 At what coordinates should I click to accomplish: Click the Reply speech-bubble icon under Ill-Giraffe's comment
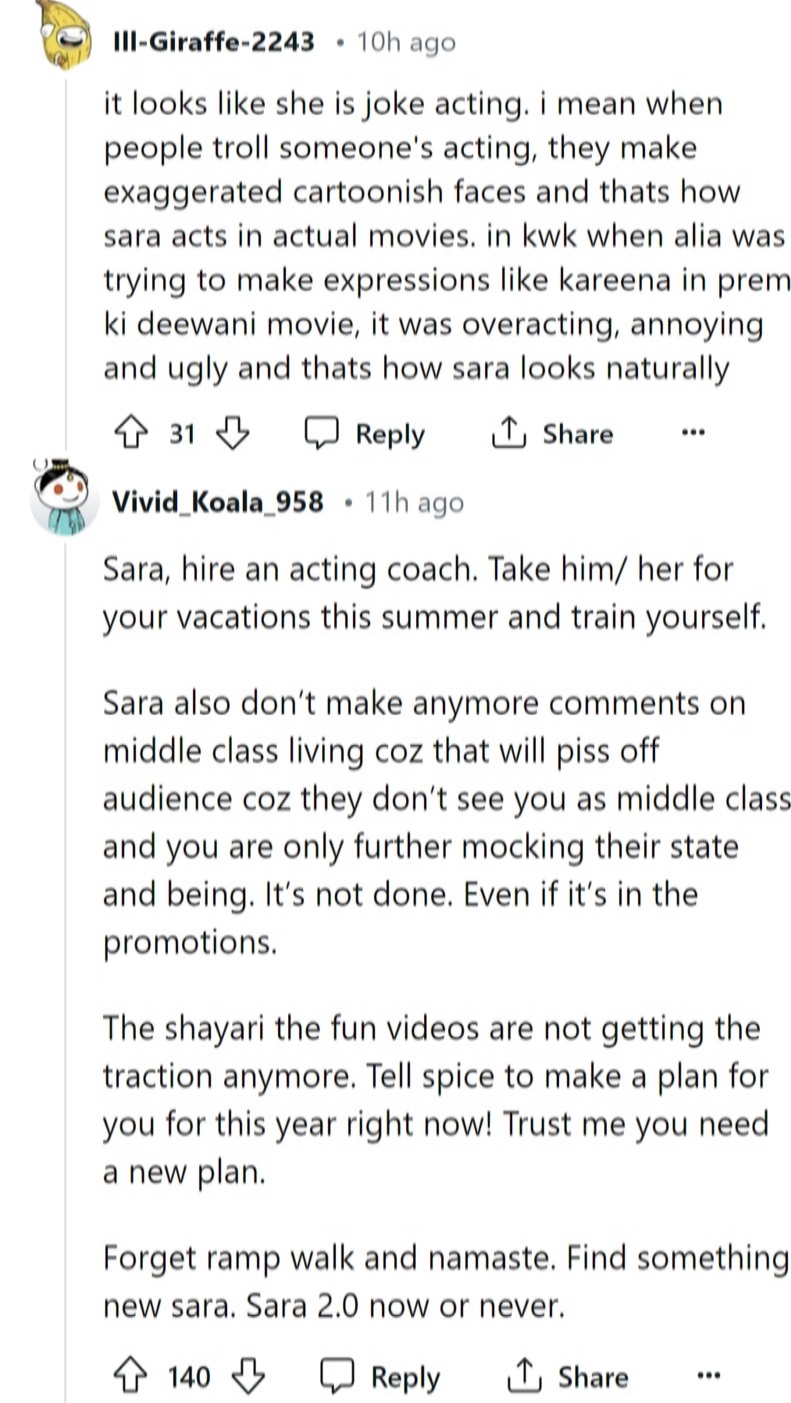tap(323, 432)
